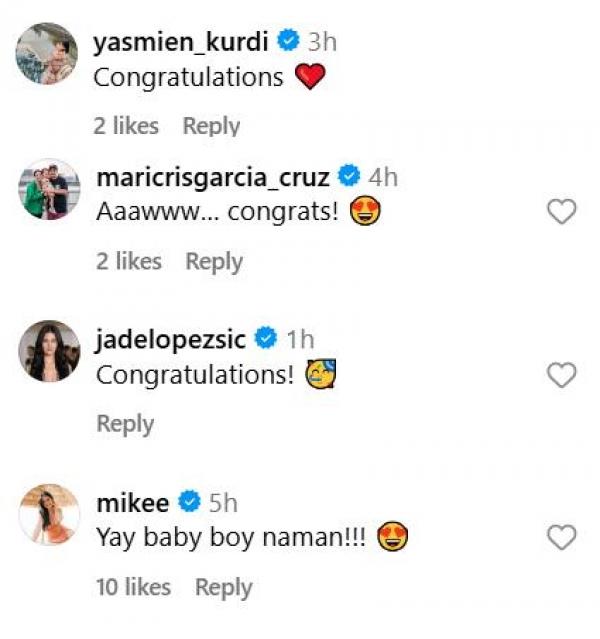Viewport: 600px width, 639px height.
Task: Click yasmien_kurdi's verified badge
Action: click(x=290, y=42)
